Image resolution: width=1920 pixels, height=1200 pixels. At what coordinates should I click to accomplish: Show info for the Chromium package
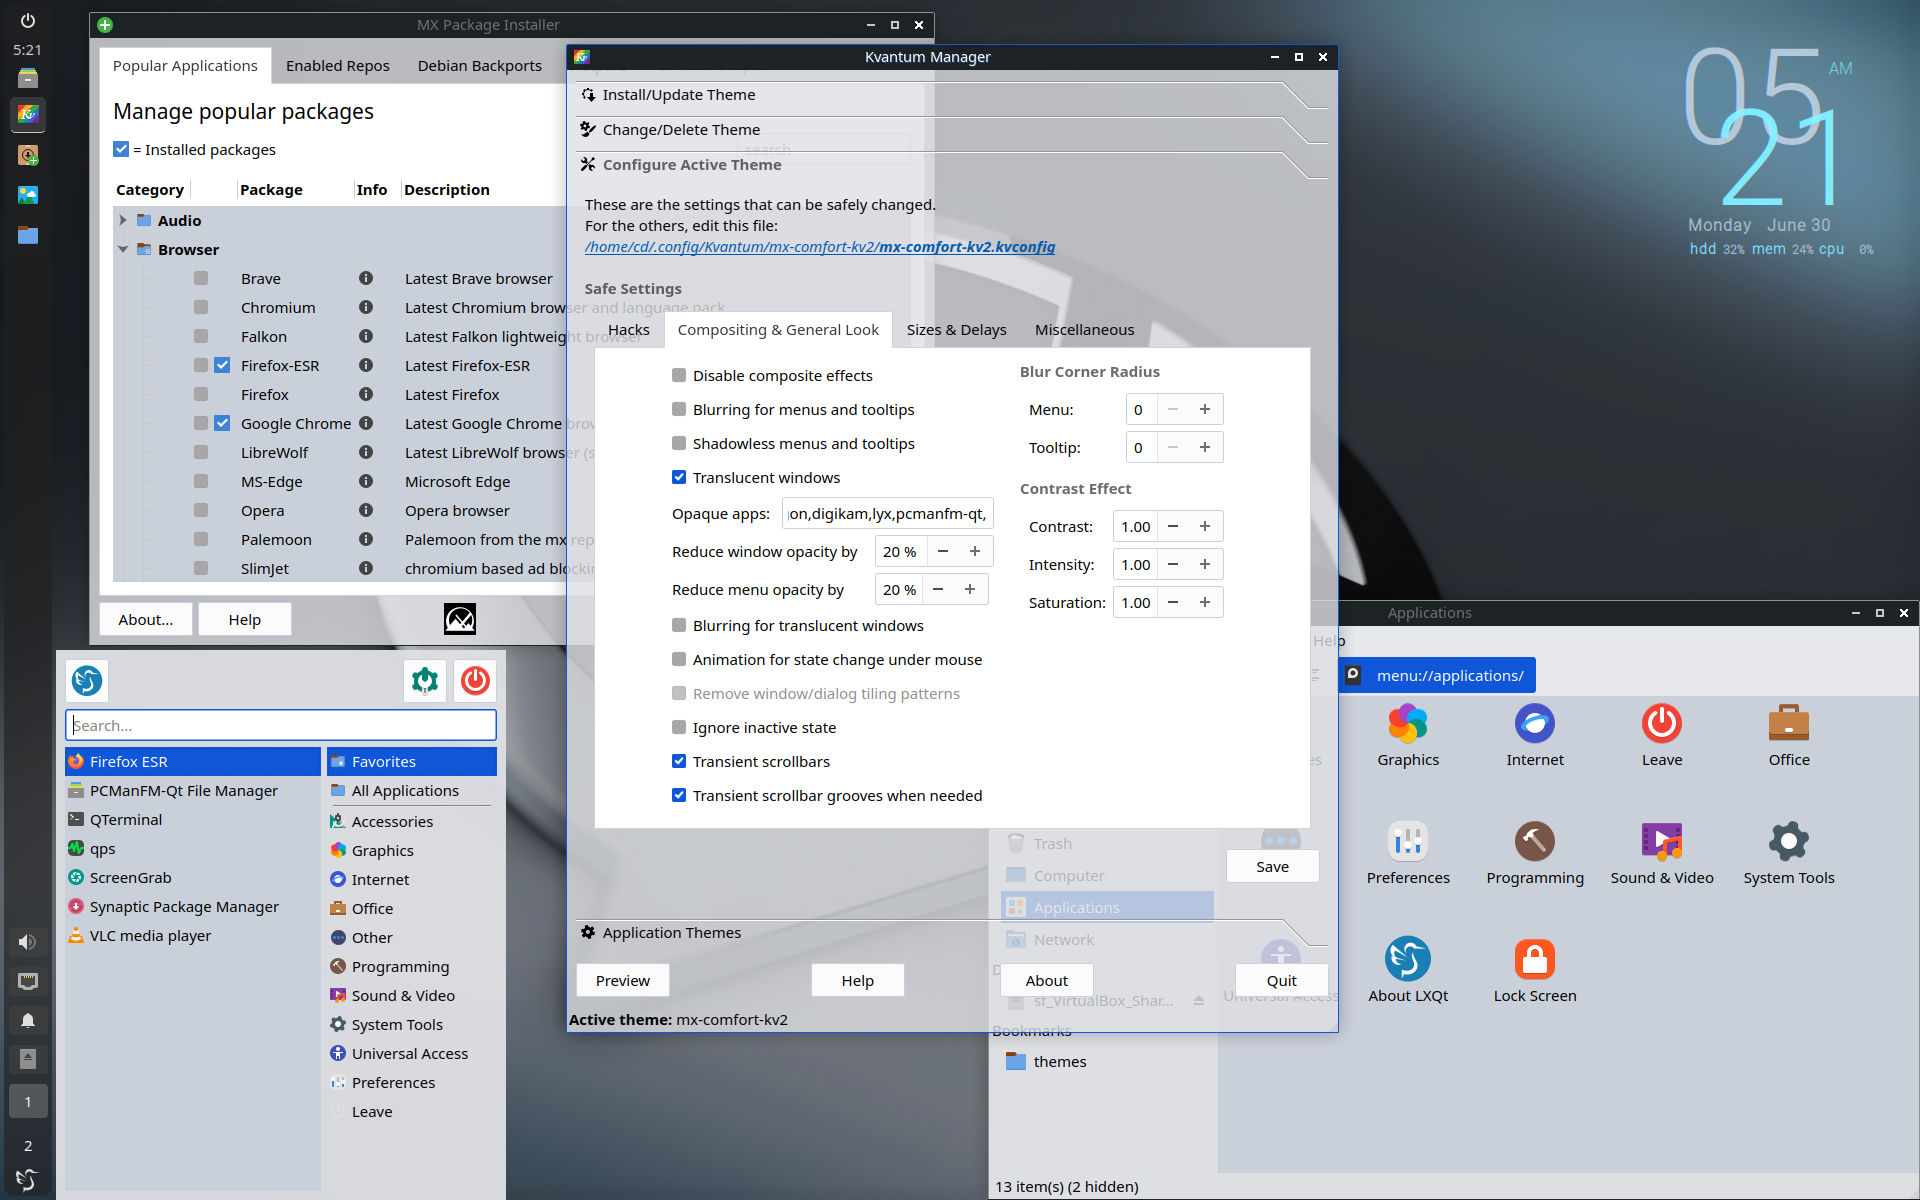[x=366, y=307]
